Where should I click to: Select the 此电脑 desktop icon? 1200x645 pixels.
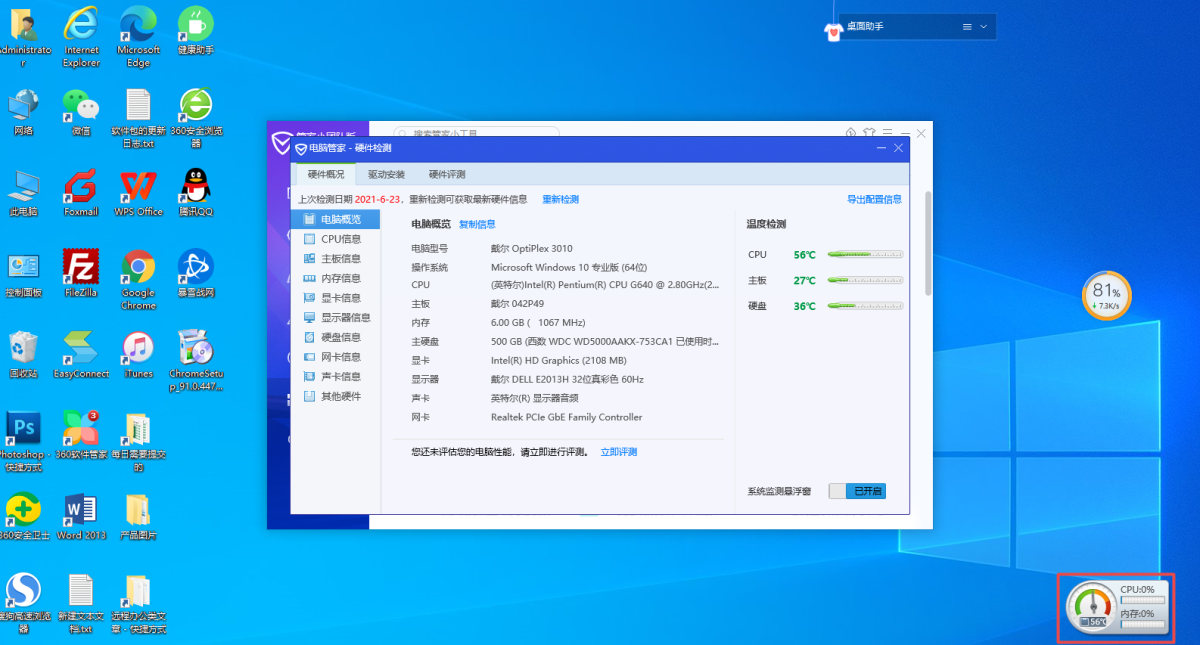coord(24,193)
